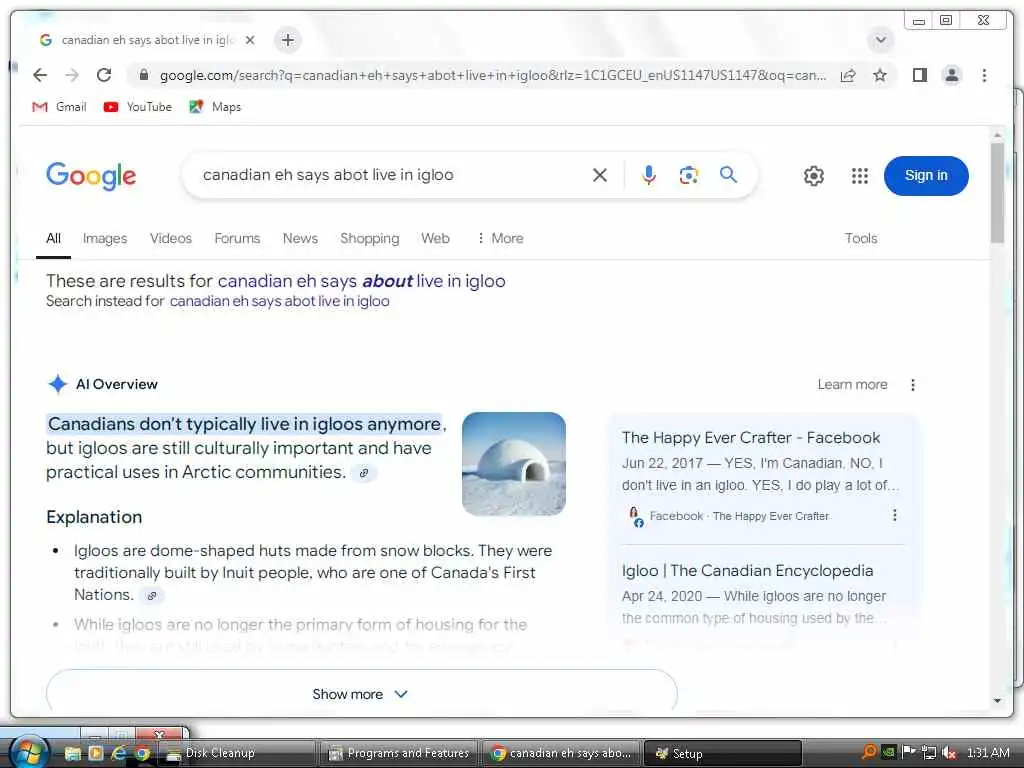
Task: Click Learn more about AI Overview
Action: click(852, 385)
